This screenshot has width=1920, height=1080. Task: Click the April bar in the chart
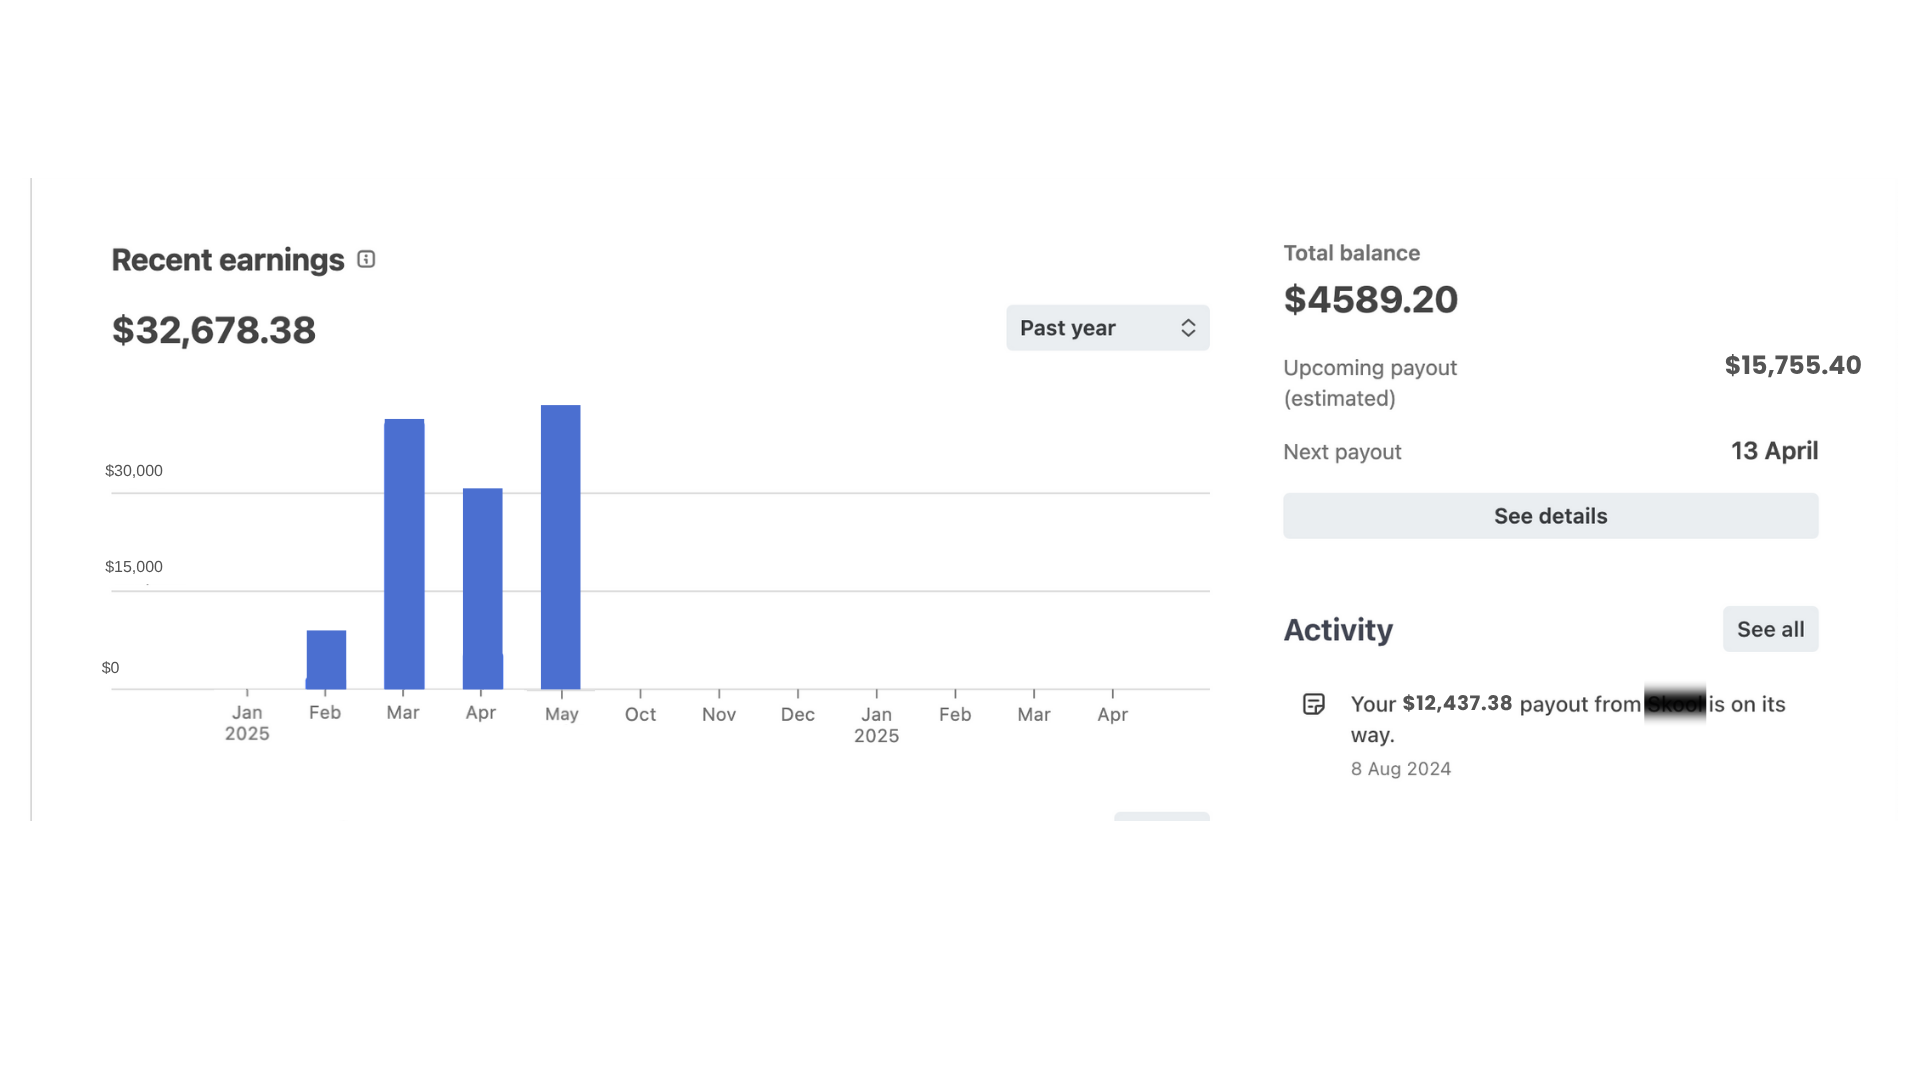[482, 588]
